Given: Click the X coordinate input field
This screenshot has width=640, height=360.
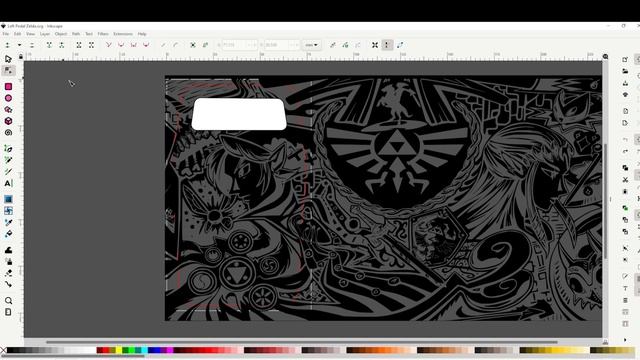Looking at the screenshot, I should pyautogui.click(x=240, y=45).
